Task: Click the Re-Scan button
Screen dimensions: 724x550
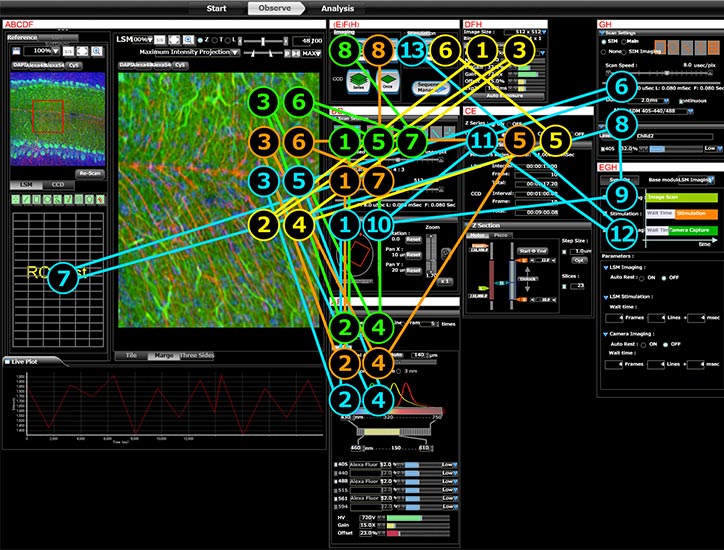Action: tap(90, 173)
